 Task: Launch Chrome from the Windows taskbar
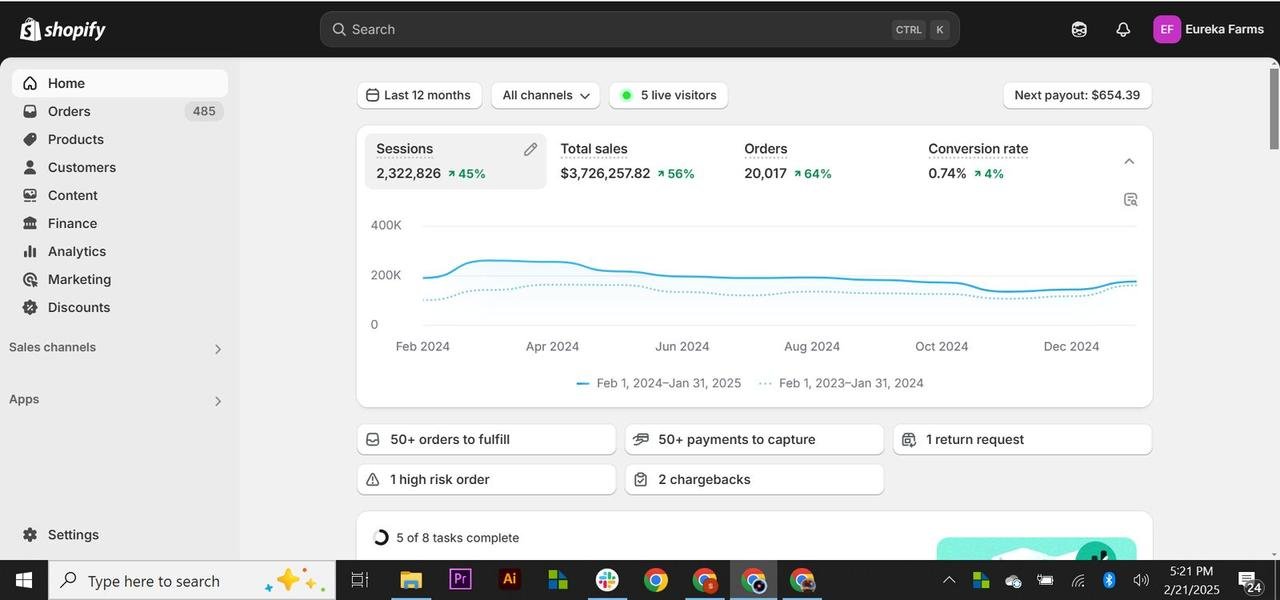click(x=655, y=580)
